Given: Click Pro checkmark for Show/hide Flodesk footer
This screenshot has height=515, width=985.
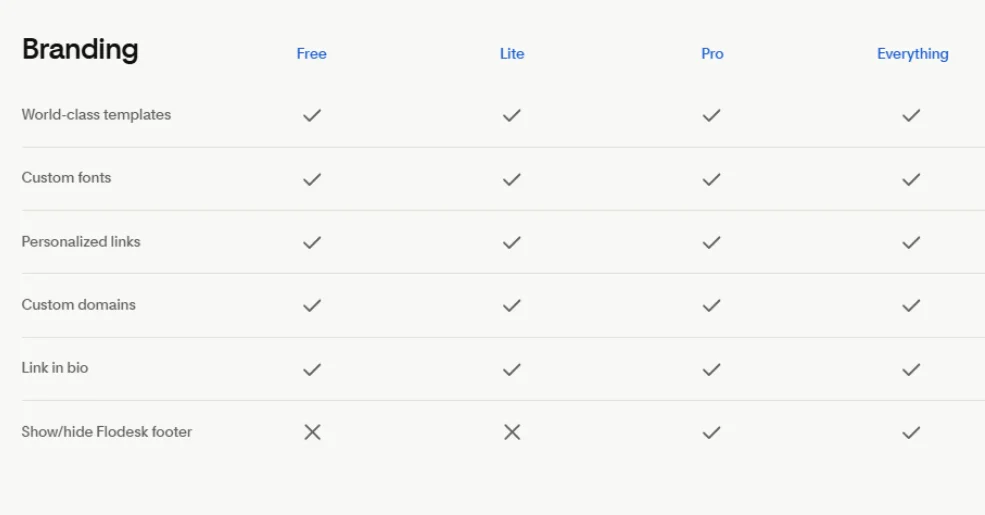Looking at the screenshot, I should pos(711,432).
